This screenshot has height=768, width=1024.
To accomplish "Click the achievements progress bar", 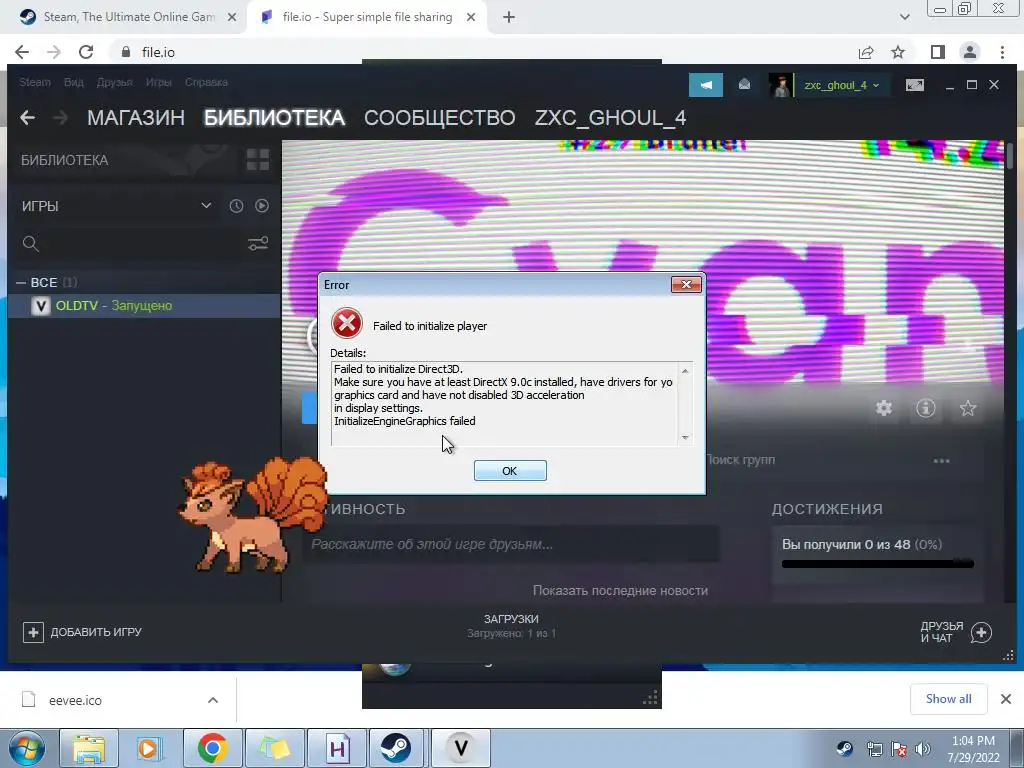I will click(x=878, y=564).
